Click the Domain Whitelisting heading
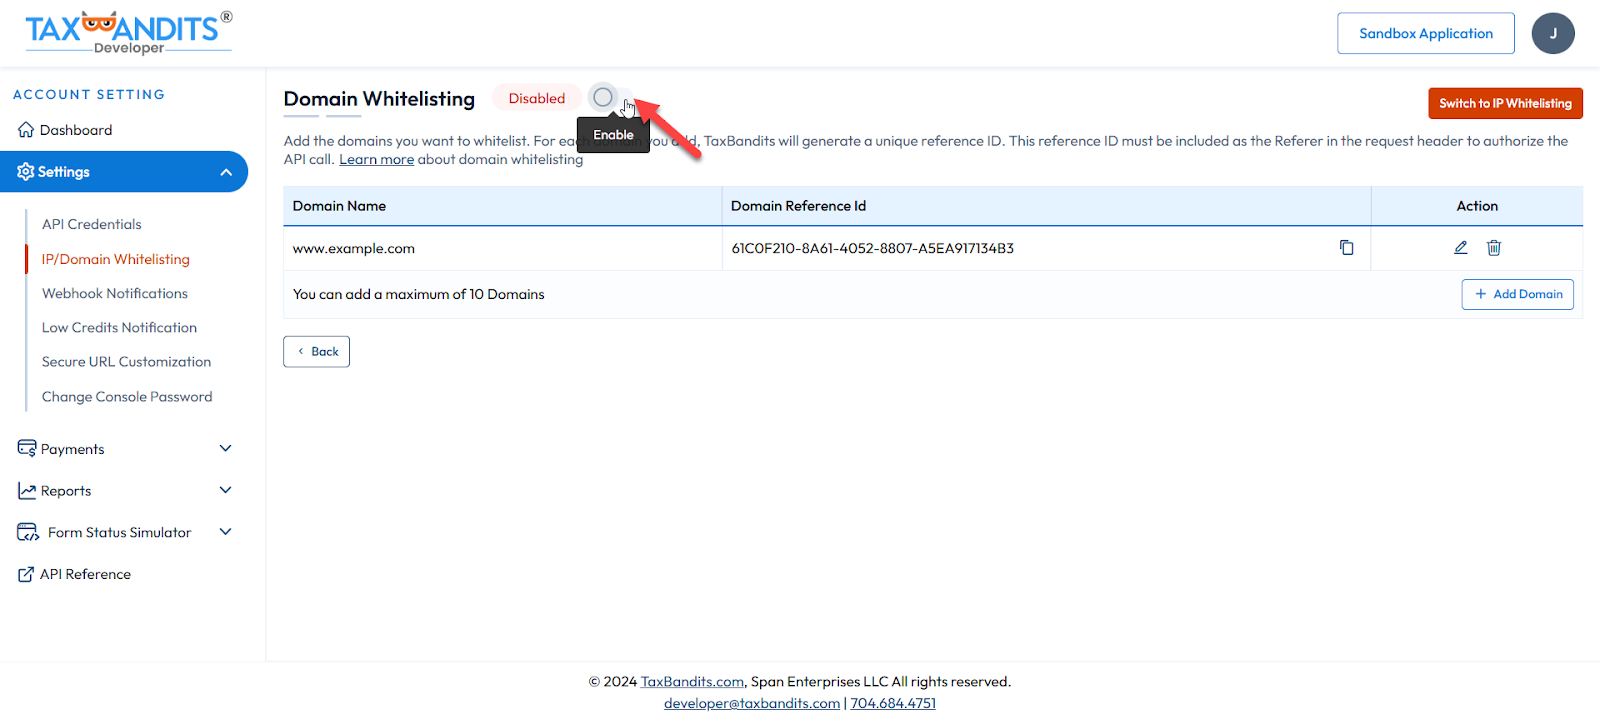 coord(379,99)
